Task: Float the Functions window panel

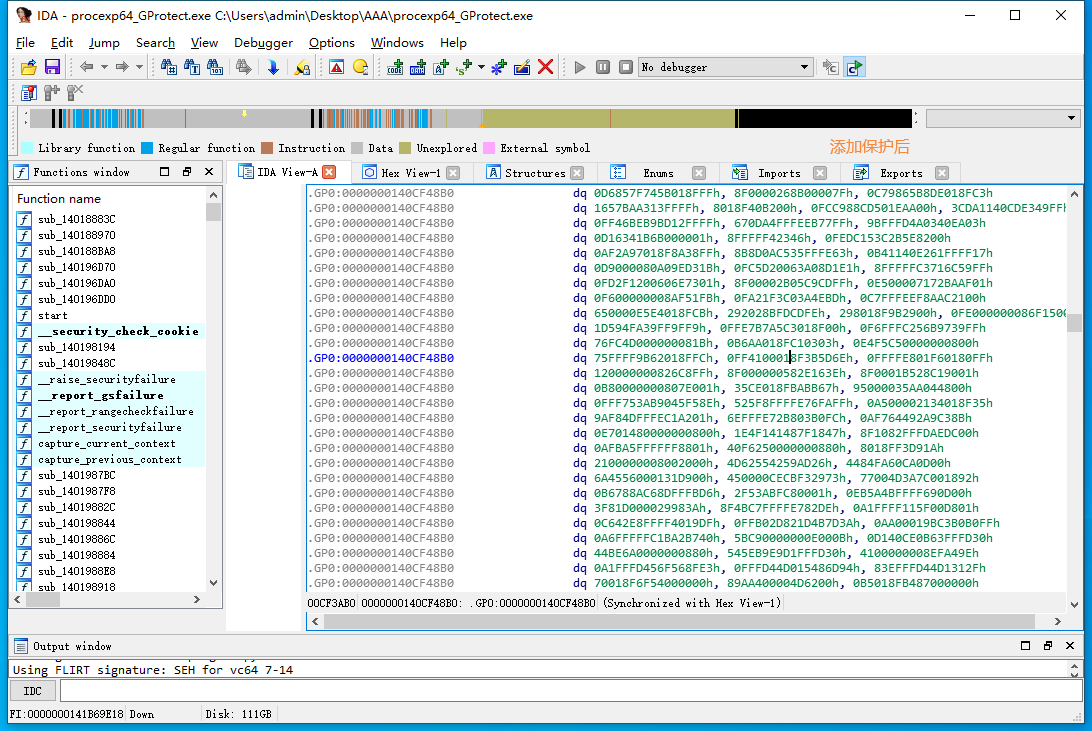Action: click(x=187, y=171)
